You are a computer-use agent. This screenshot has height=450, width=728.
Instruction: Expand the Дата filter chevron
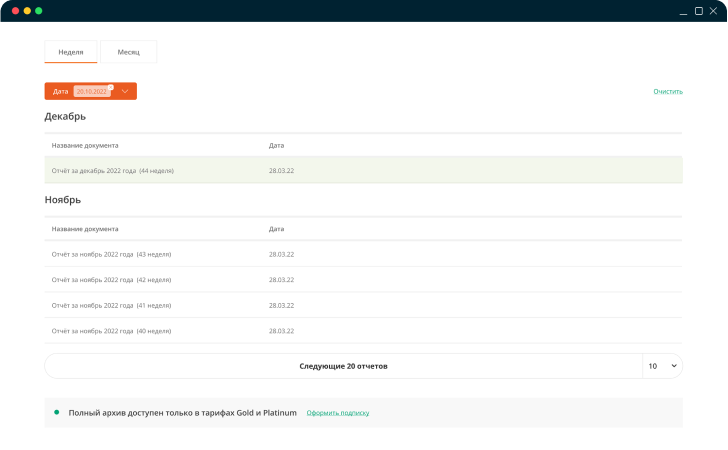point(125,91)
